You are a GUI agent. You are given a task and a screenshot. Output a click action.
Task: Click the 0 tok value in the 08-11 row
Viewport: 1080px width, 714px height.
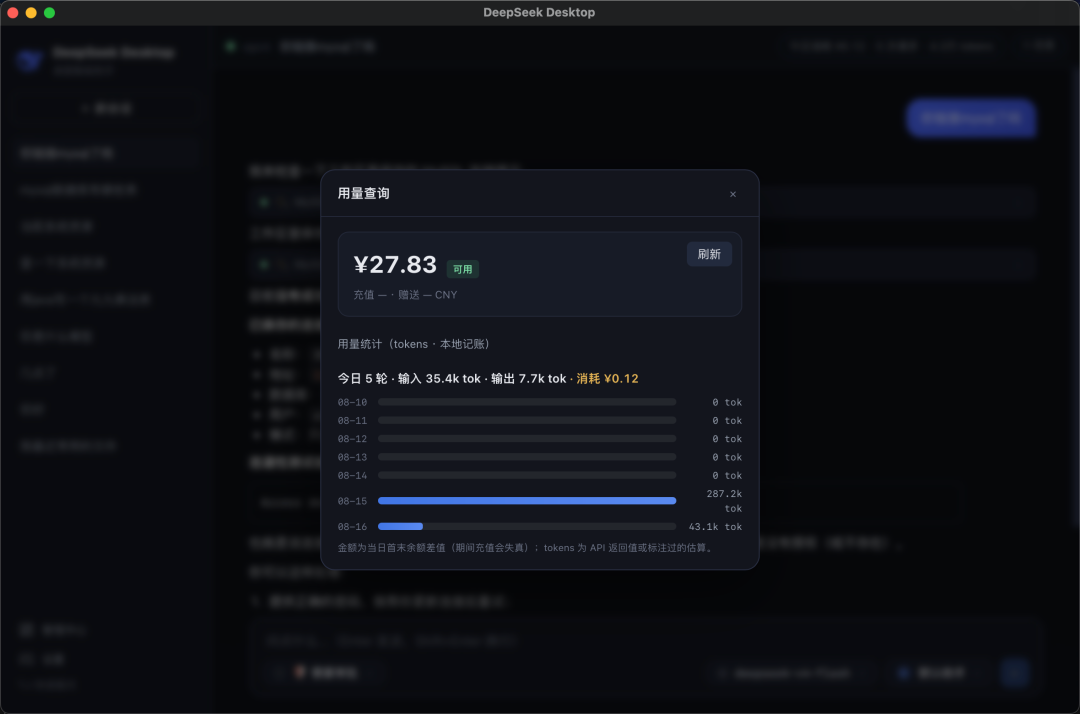727,421
